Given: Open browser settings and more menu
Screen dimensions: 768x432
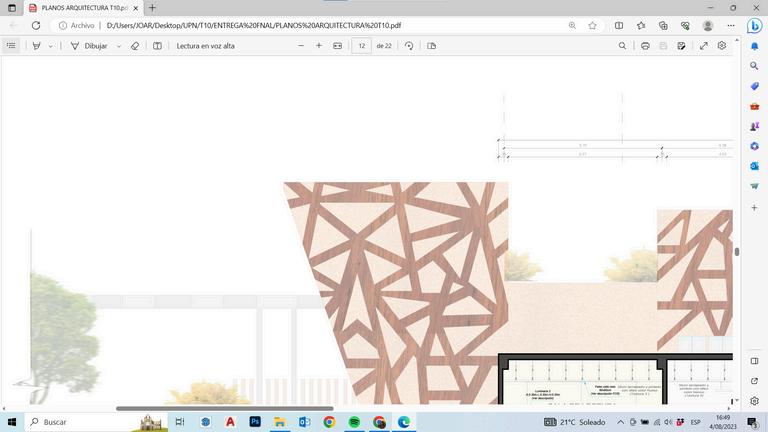Looking at the screenshot, I should (731, 25).
